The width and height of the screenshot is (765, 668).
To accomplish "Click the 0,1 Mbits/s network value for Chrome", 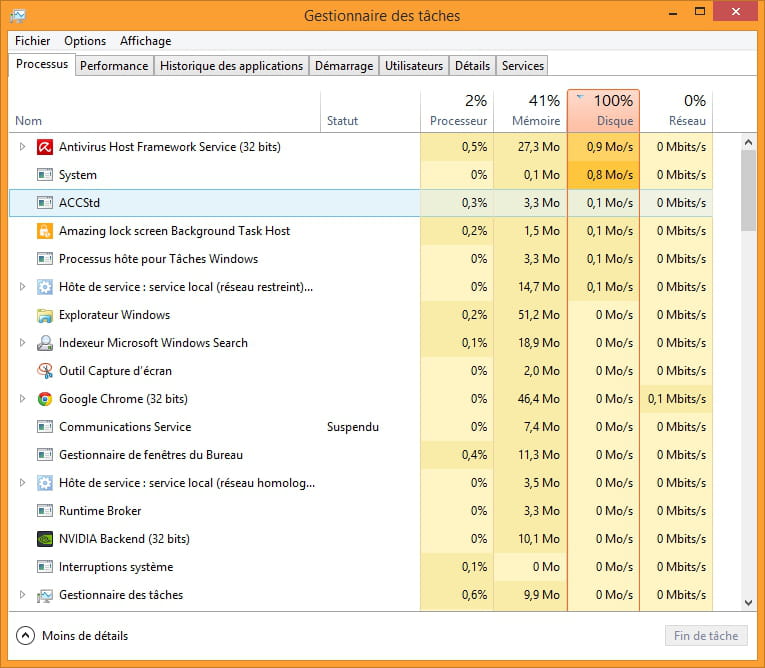I will point(677,399).
